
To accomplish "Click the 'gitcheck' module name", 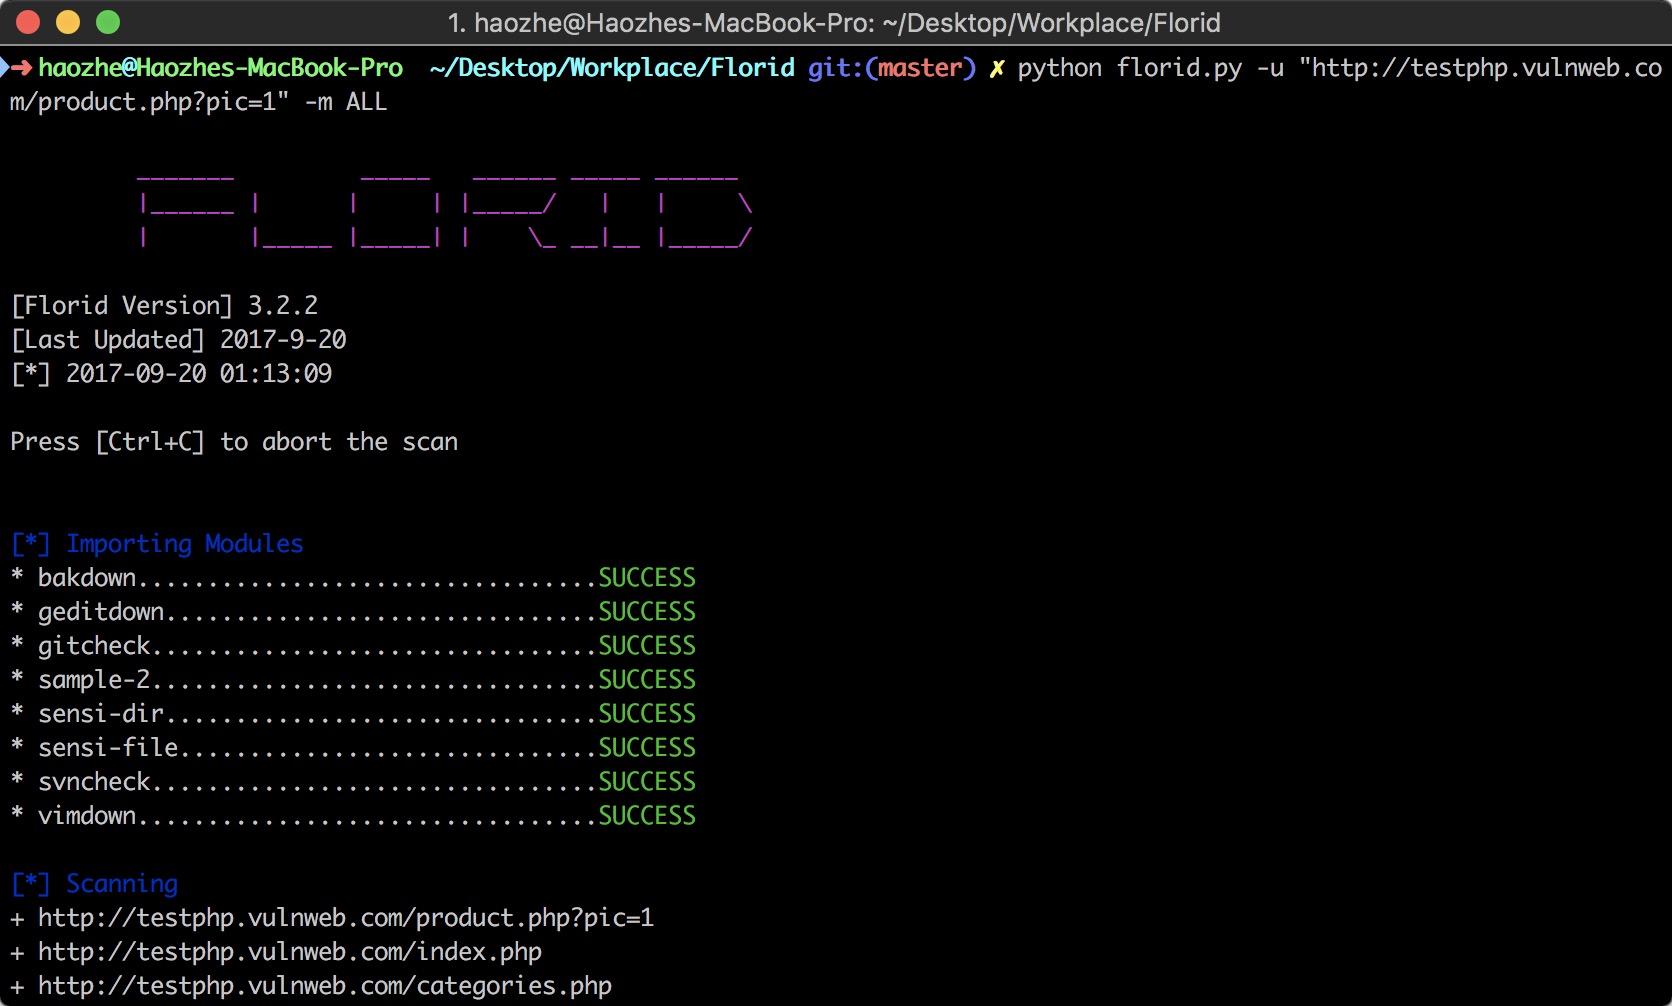I will [94, 646].
